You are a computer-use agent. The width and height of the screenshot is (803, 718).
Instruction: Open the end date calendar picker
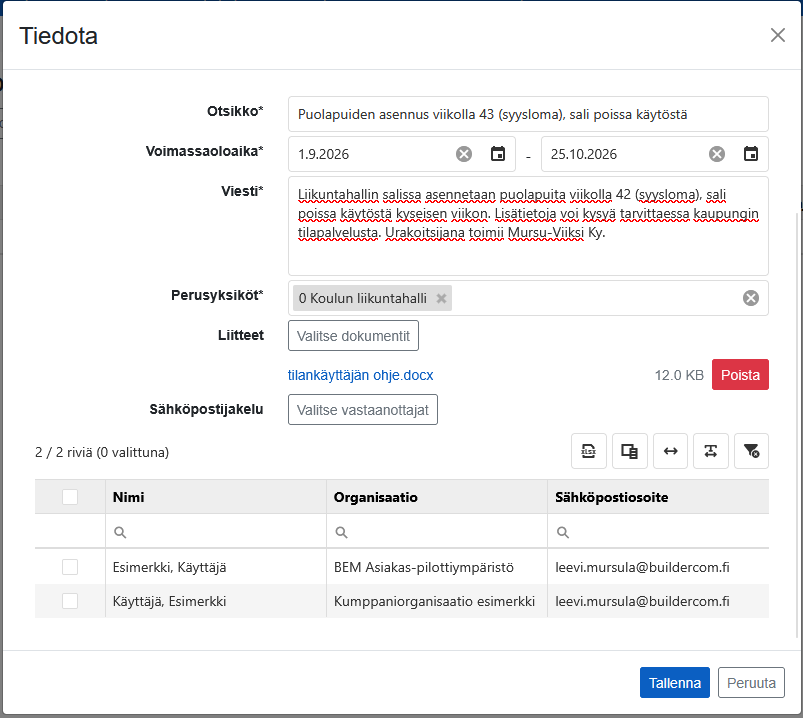751,154
